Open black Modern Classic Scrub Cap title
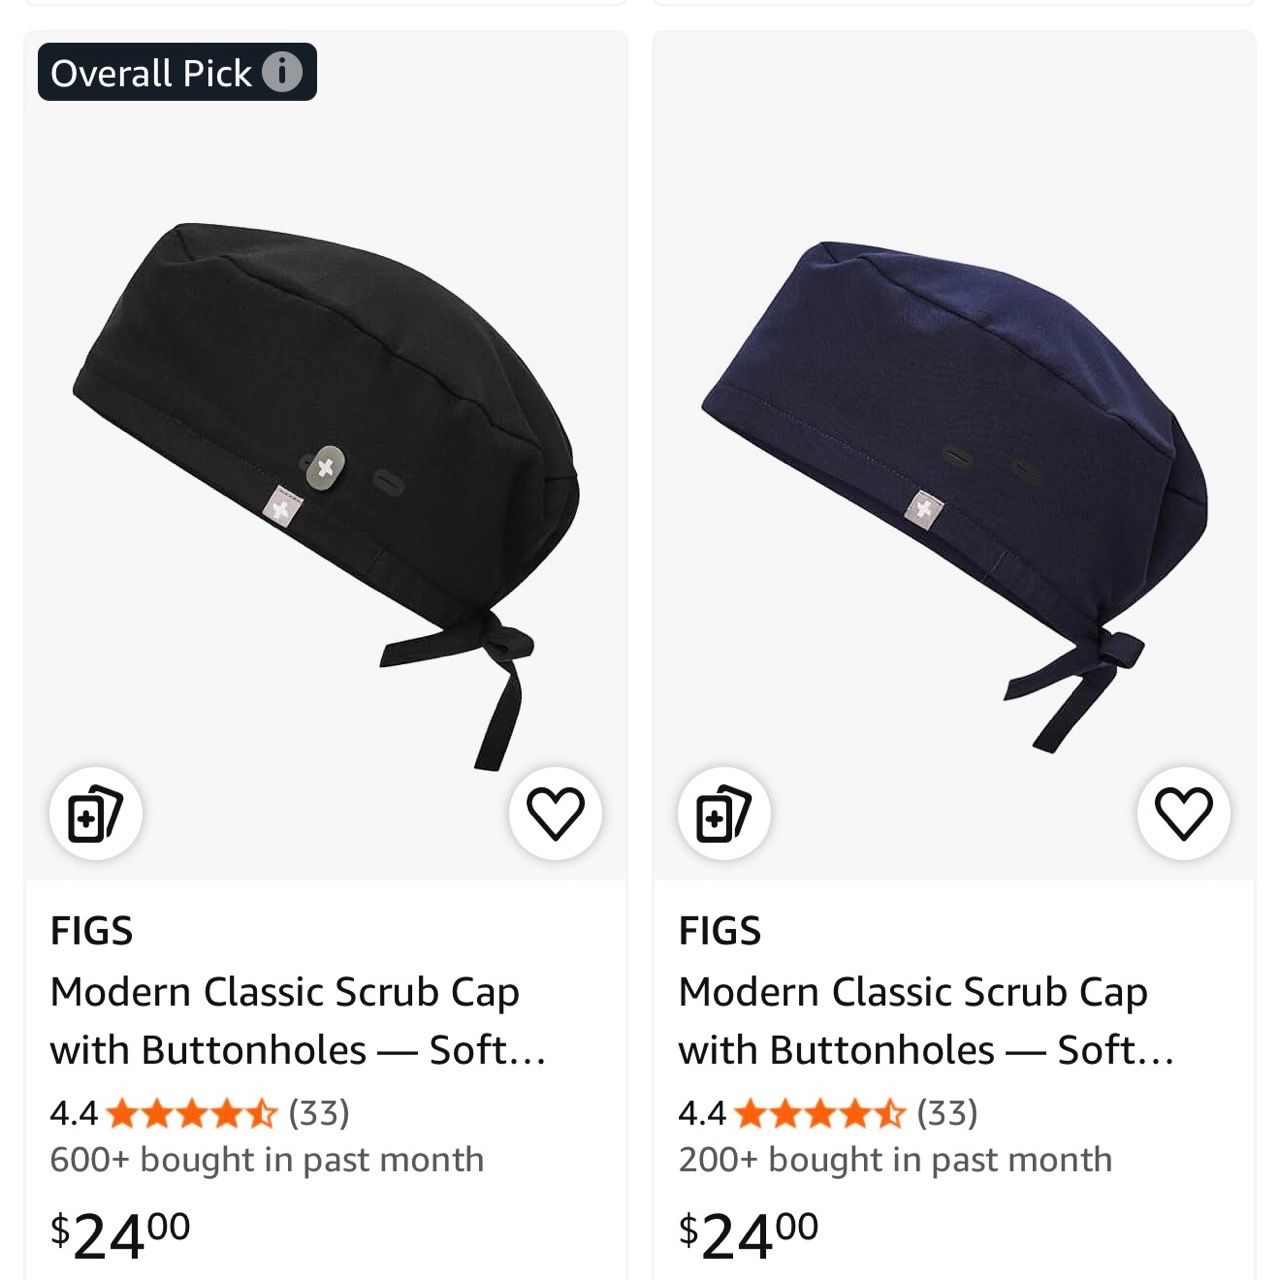 (x=298, y=1021)
